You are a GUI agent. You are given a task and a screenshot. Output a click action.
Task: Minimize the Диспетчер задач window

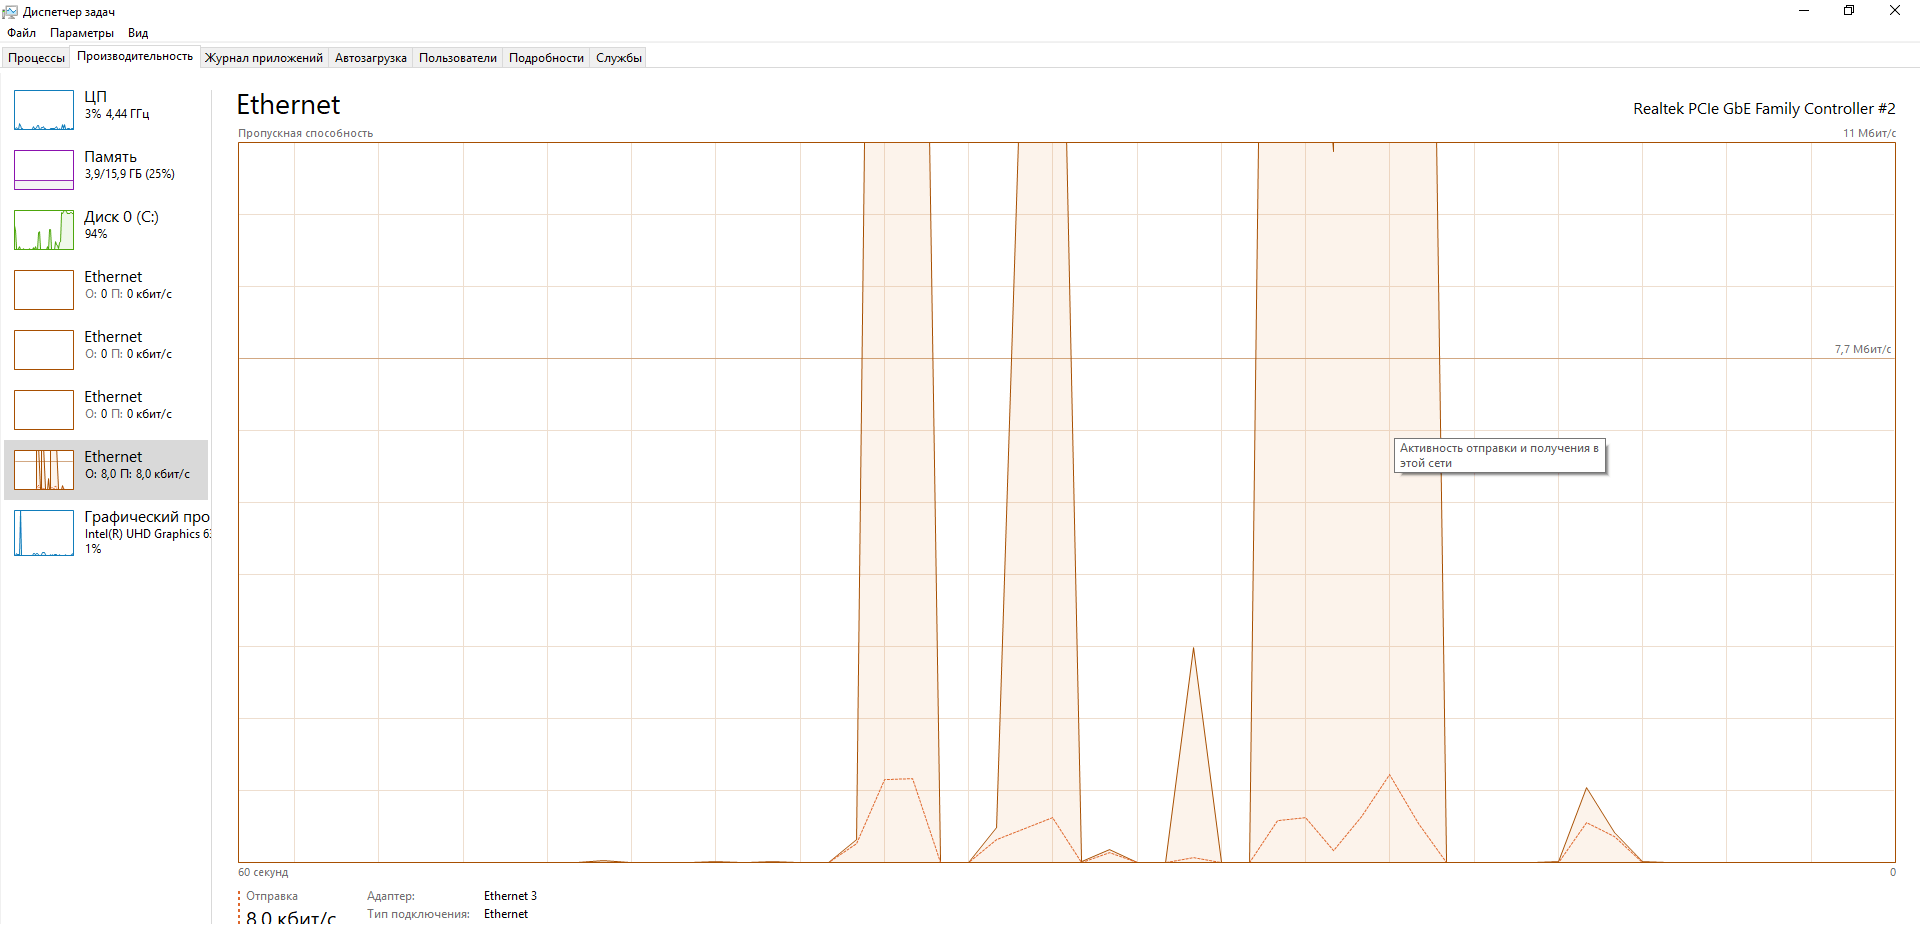point(1804,11)
